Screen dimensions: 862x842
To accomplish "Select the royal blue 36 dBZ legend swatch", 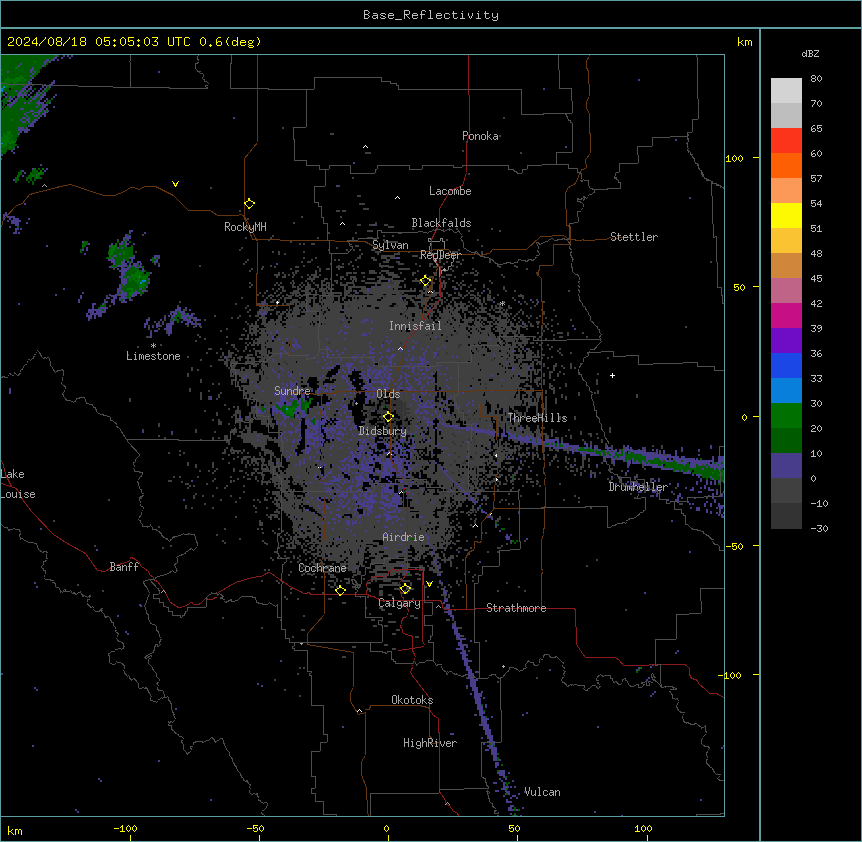I will [786, 365].
